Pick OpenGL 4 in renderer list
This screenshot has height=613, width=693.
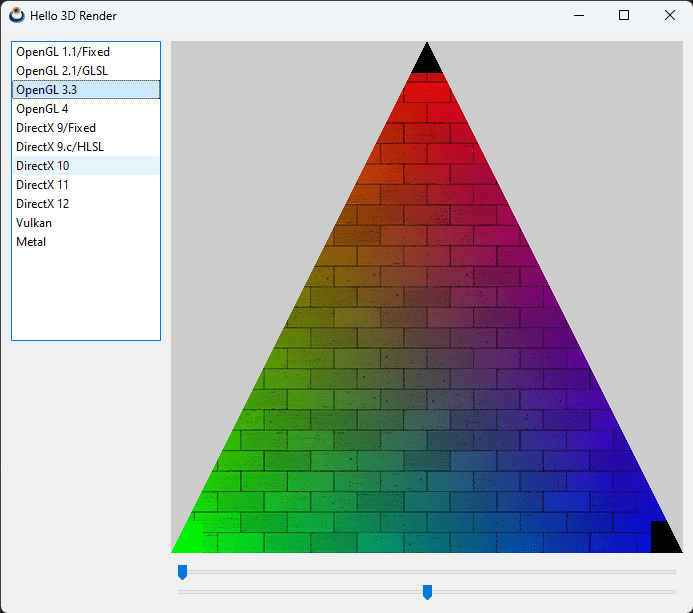point(42,109)
